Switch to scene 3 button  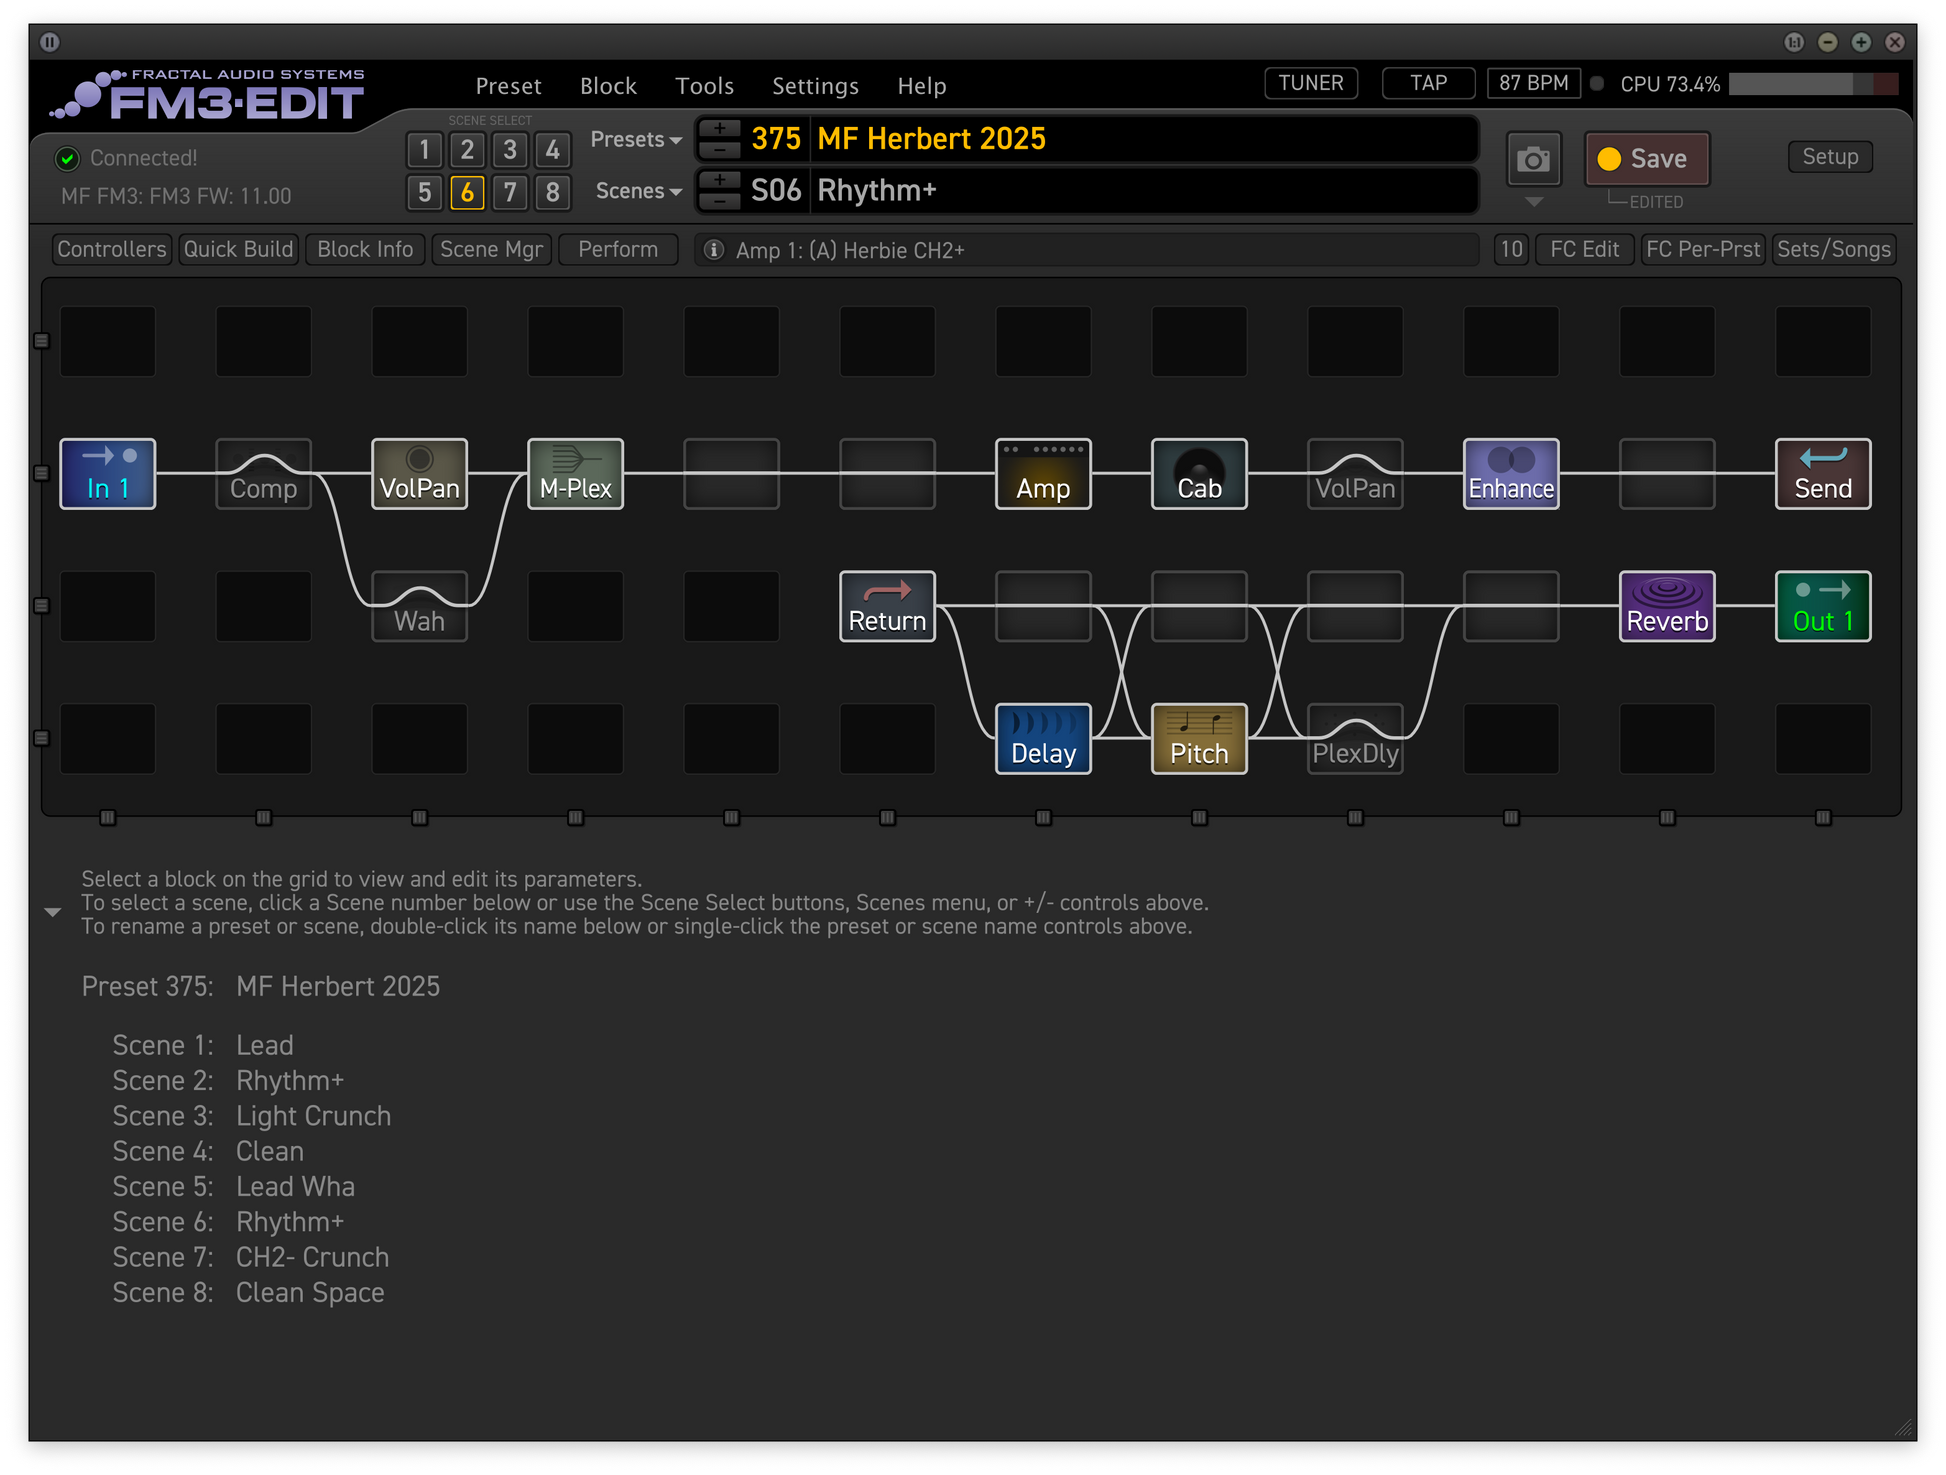[x=510, y=150]
